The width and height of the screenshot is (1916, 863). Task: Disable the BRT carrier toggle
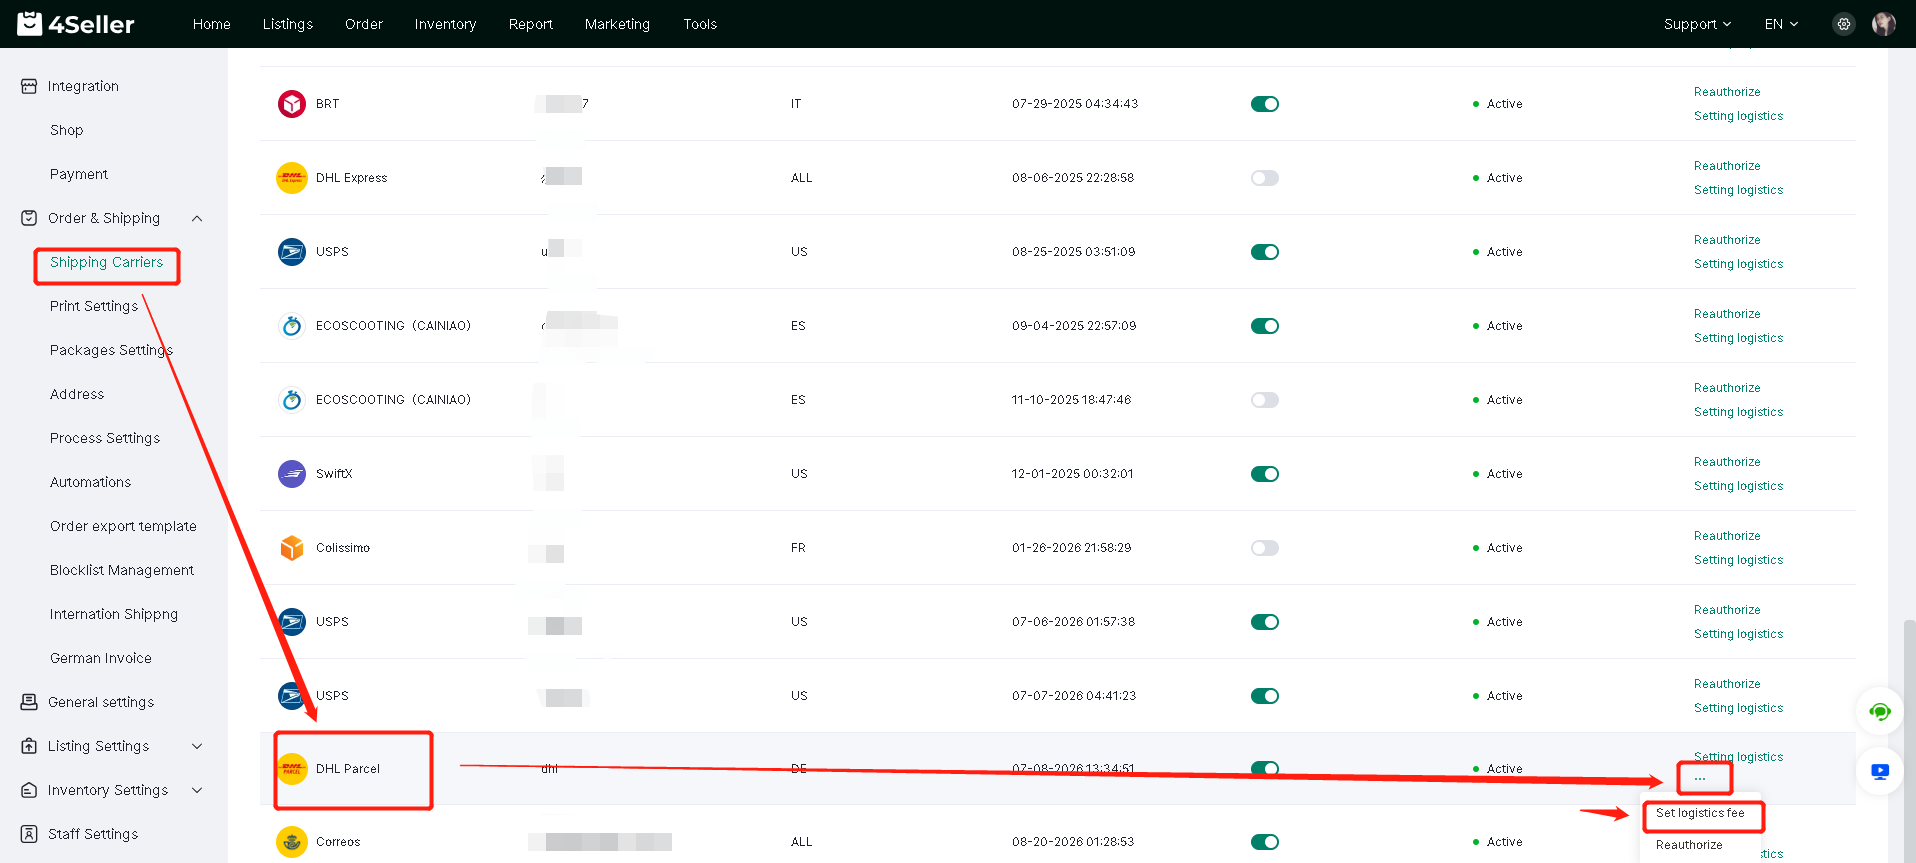point(1265,104)
